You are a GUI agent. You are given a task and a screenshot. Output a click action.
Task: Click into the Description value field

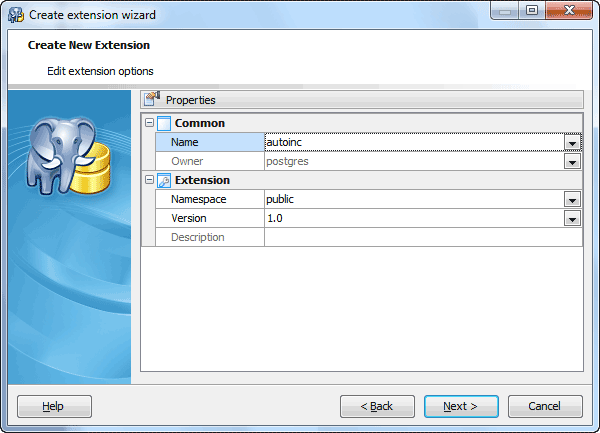422,238
